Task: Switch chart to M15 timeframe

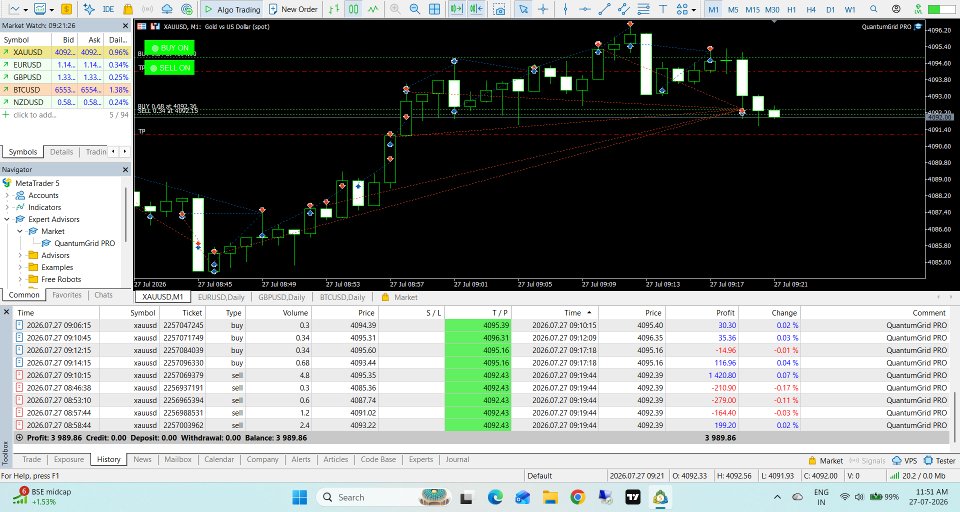Action: tap(752, 10)
